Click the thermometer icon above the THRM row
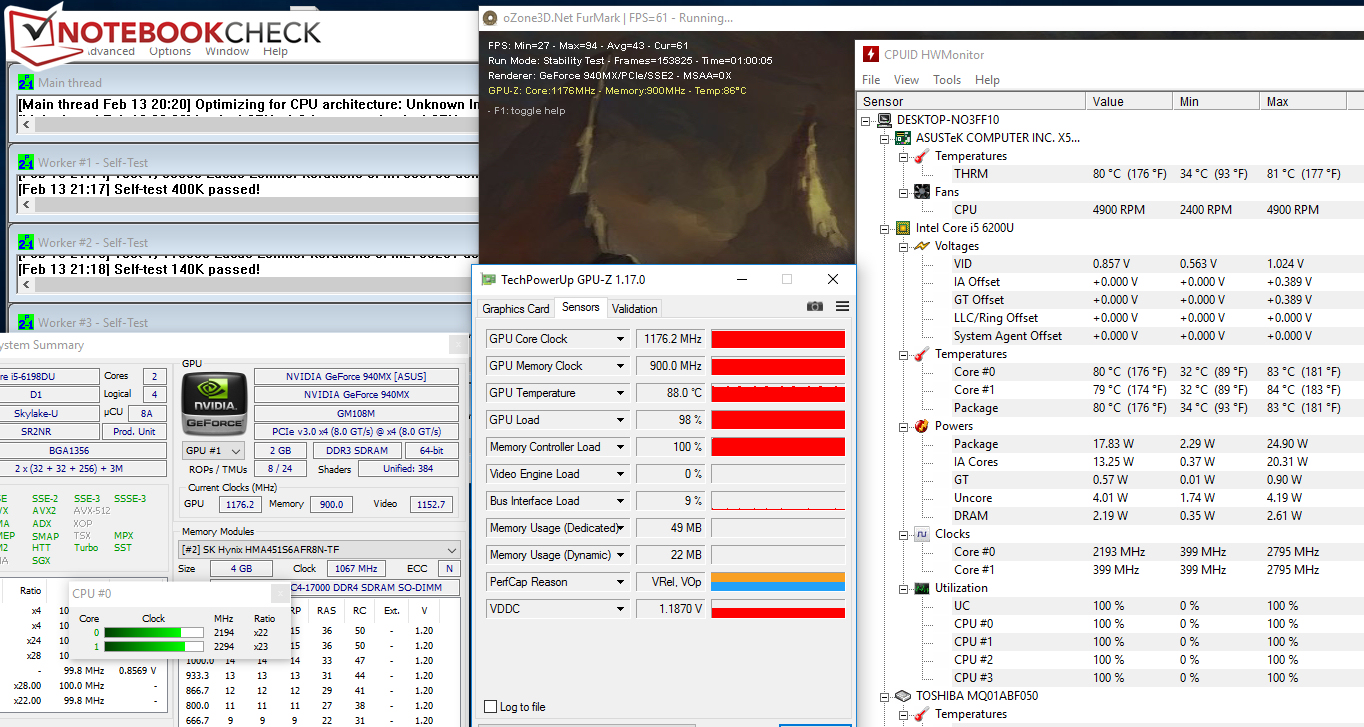Screen dimensions: 1364x727 coord(921,156)
